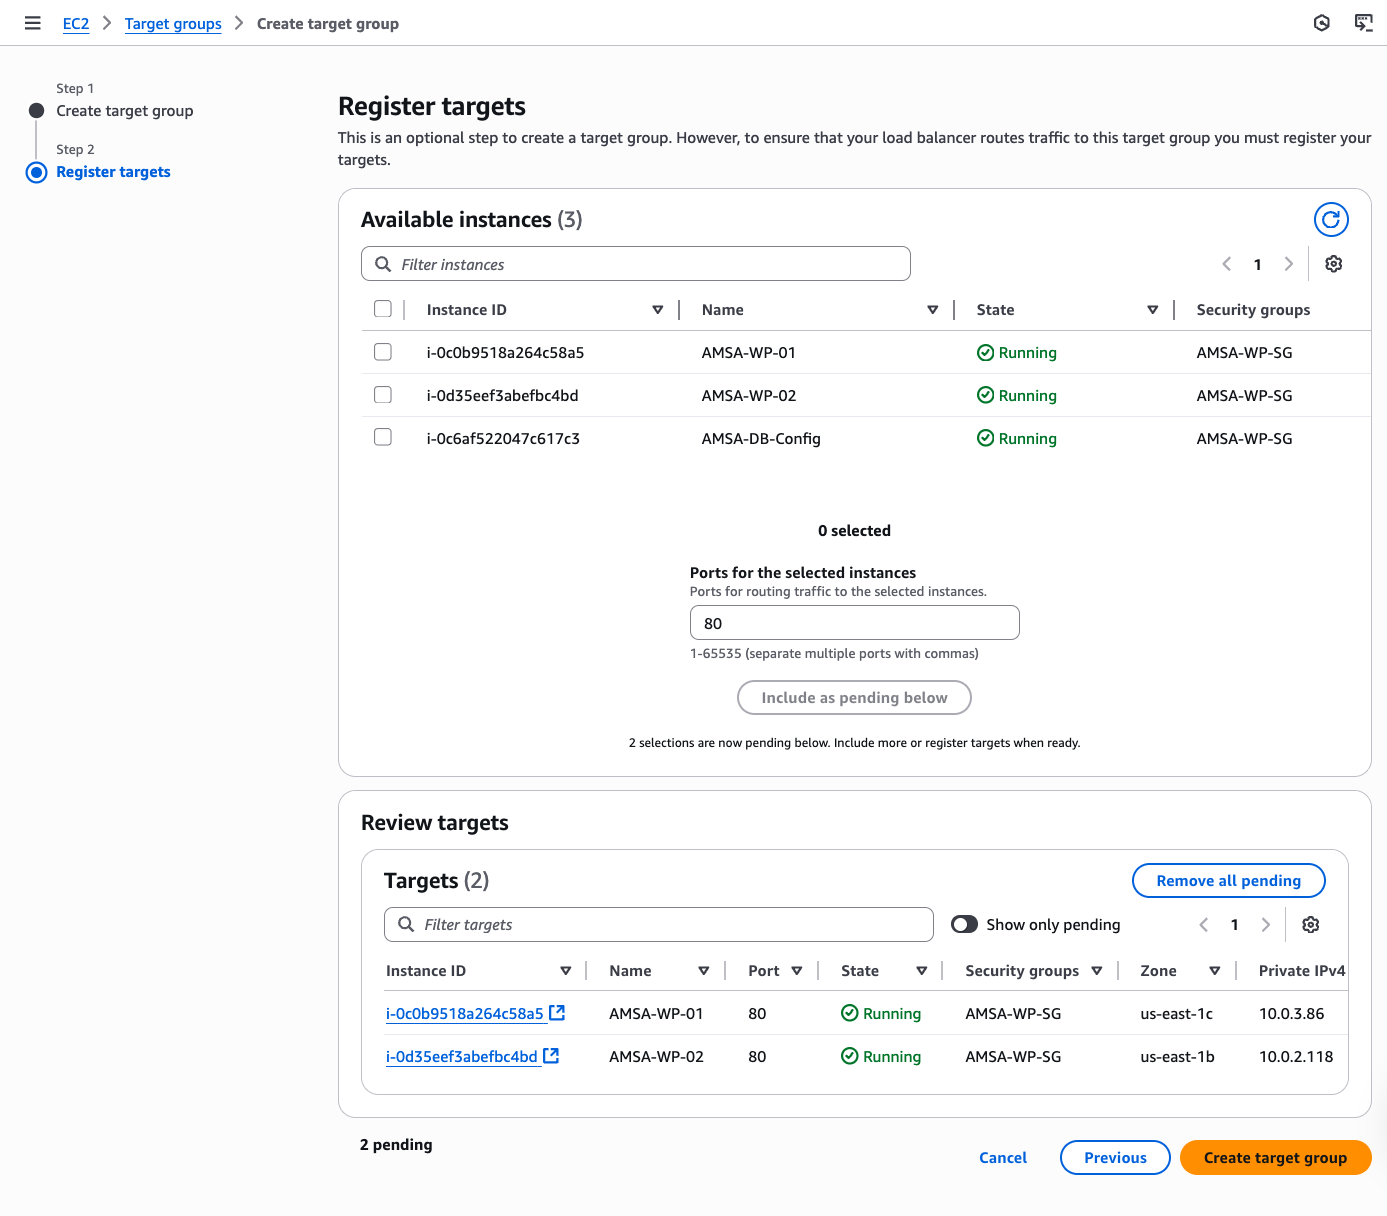Go to next page of available instances

[x=1289, y=264]
